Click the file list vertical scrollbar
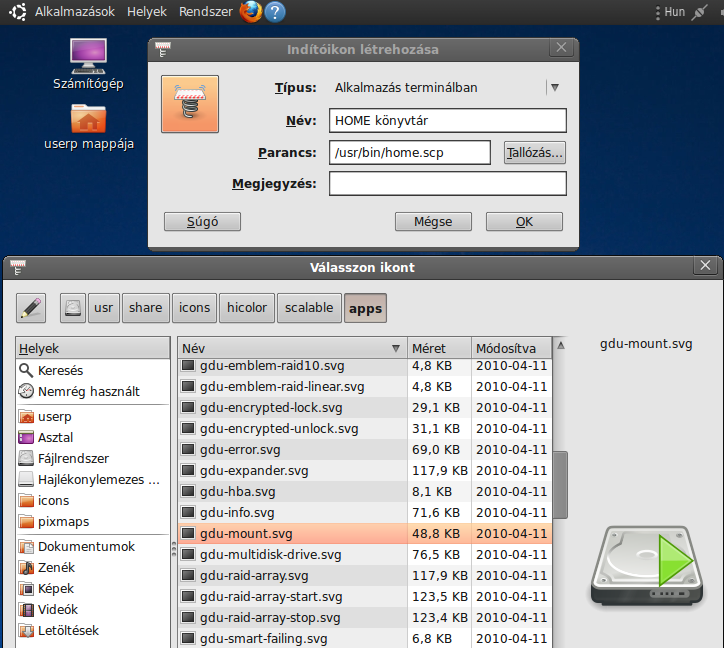This screenshot has height=648, width=724. coord(560,485)
